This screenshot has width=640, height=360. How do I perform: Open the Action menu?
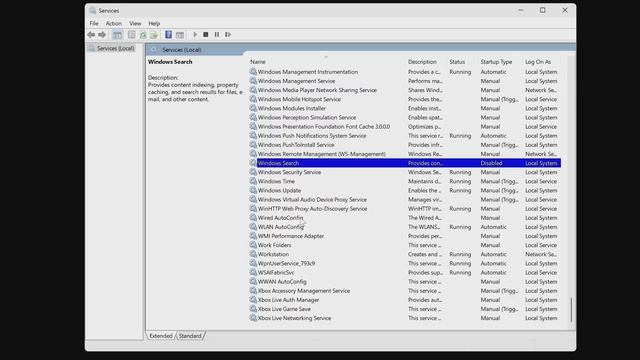click(113, 23)
